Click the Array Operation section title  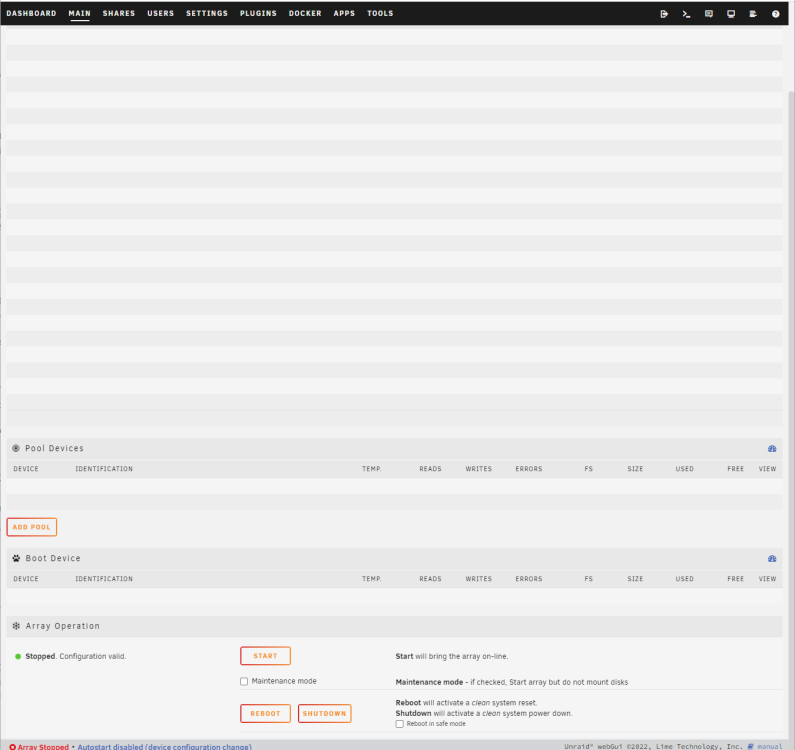[62, 626]
